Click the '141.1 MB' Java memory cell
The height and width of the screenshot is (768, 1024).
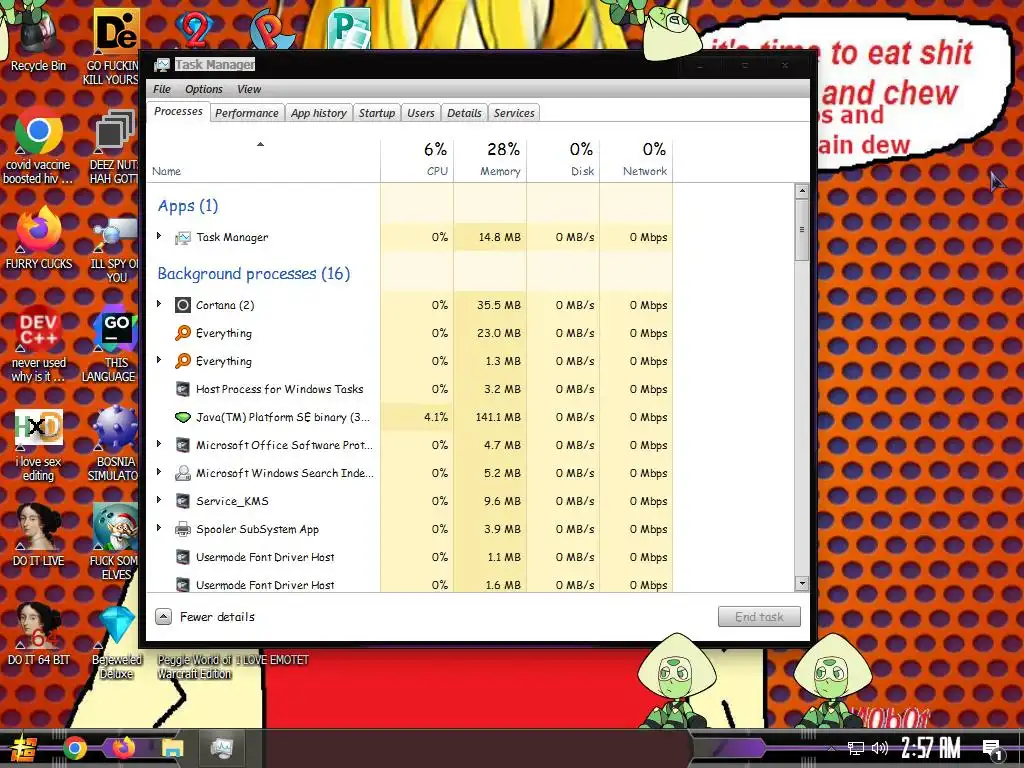[x=490, y=417]
